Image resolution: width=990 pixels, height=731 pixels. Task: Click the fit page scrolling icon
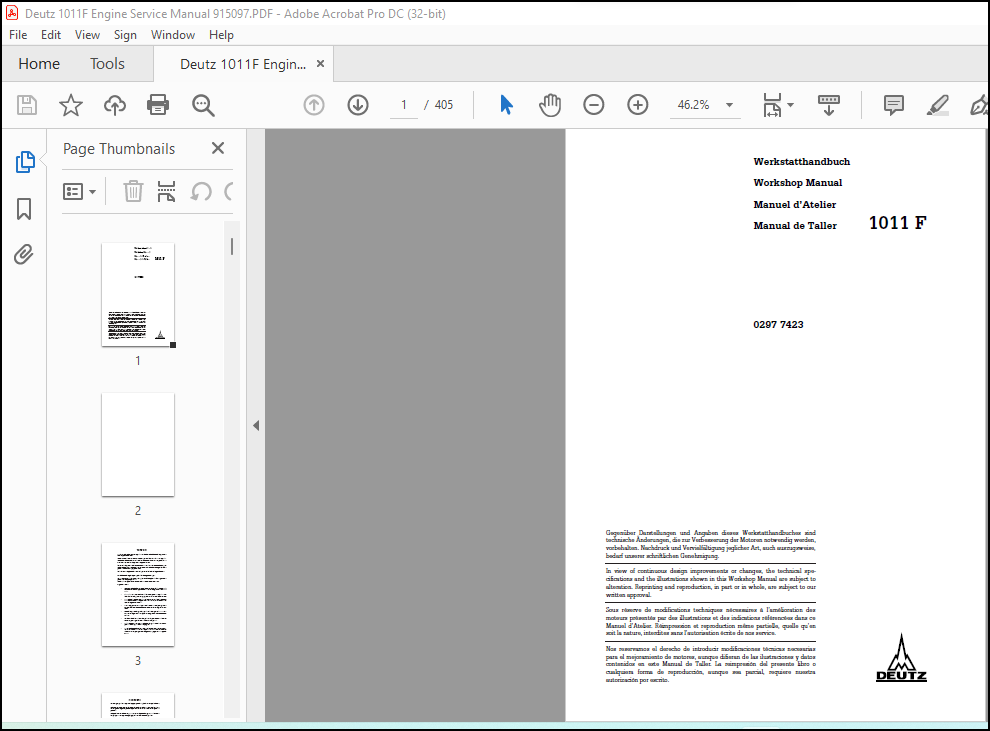pyautogui.click(x=772, y=105)
